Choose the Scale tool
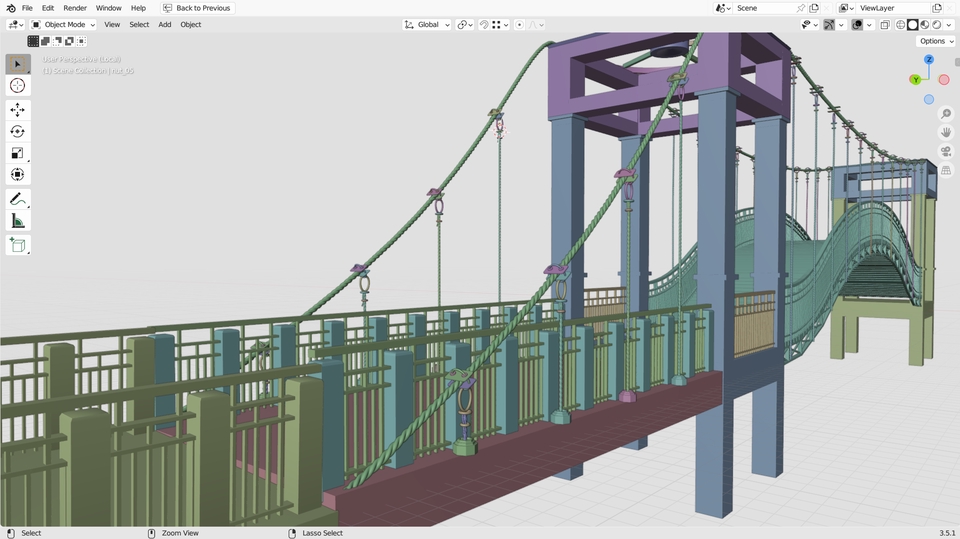Viewport: 960px width, 539px height. [18, 153]
